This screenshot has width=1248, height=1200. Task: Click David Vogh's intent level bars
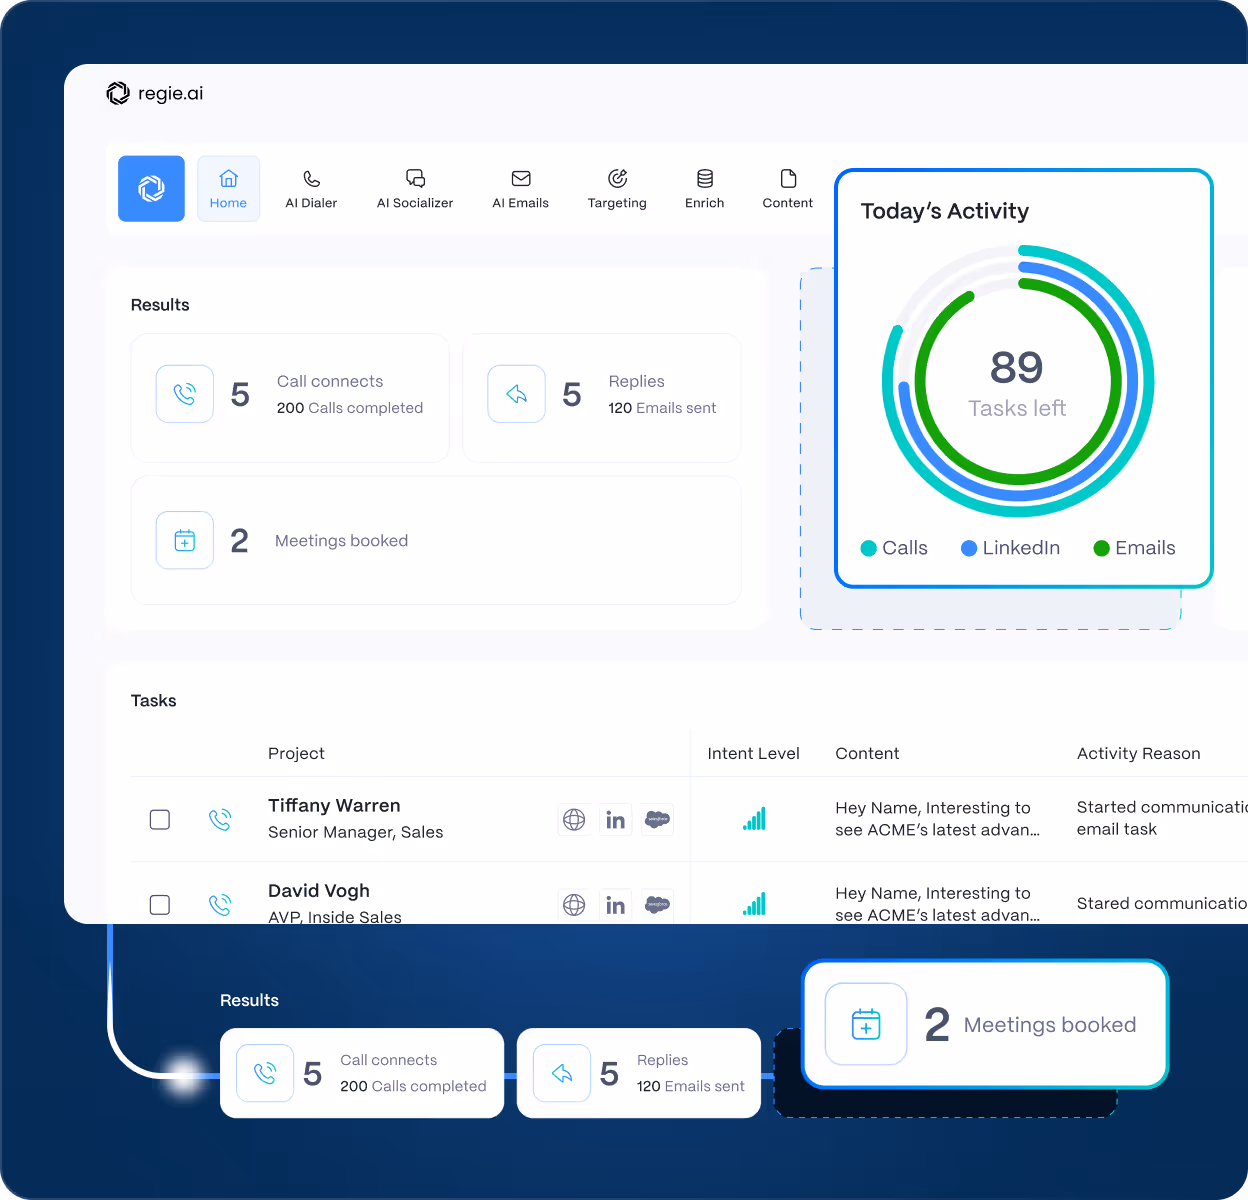click(754, 904)
